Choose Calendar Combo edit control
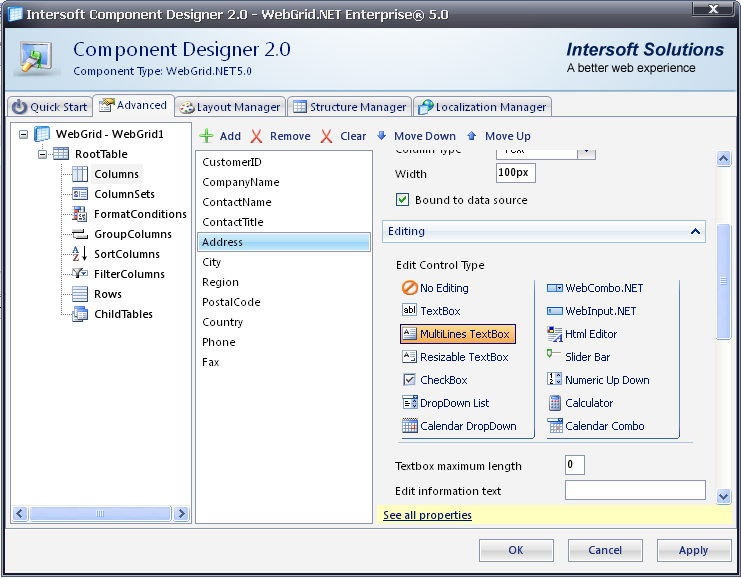741x579 pixels. tap(595, 426)
